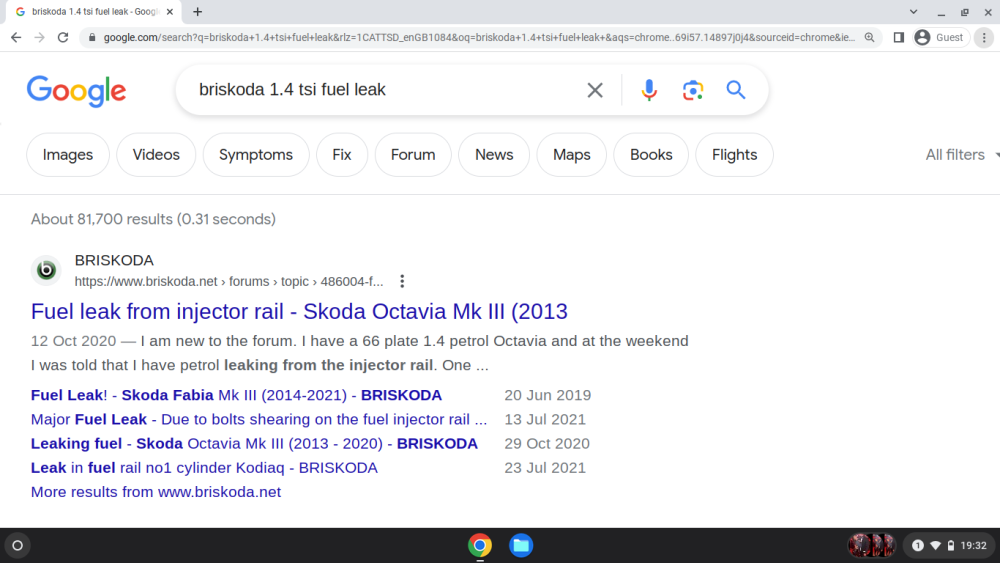Viewport: 1000px width, 563px height.
Task: Click the '23 Jul 2021' date
Action: (x=545, y=468)
